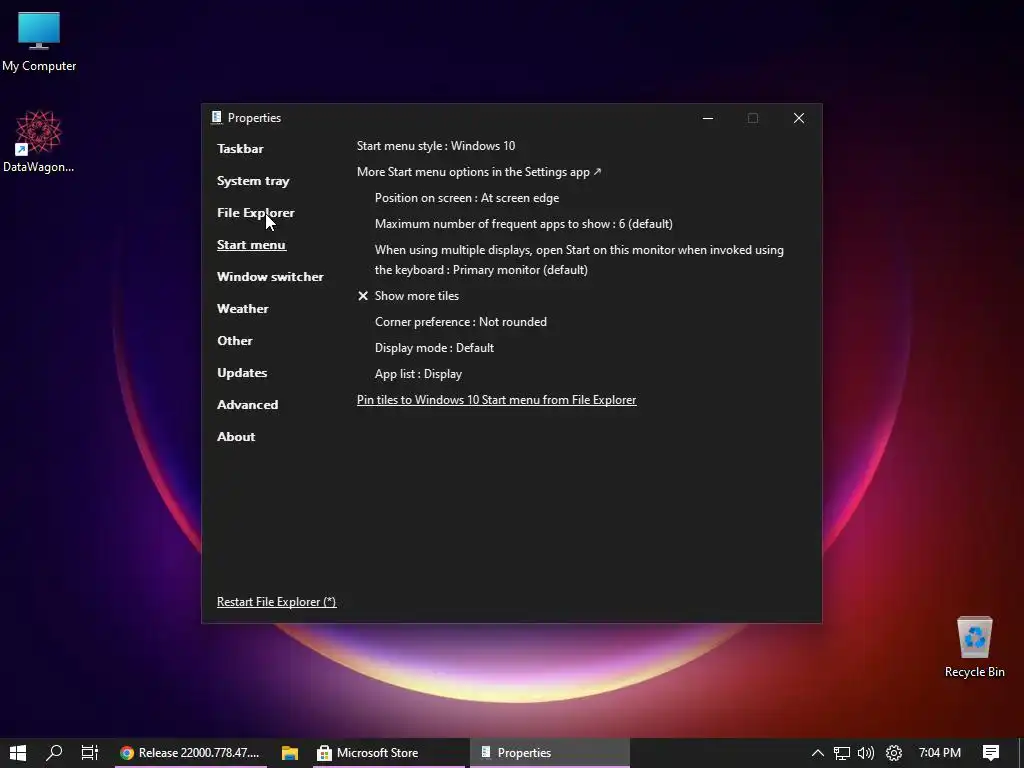Open the File Explorer section
Viewport: 1024px width, 768px height.
tap(255, 213)
